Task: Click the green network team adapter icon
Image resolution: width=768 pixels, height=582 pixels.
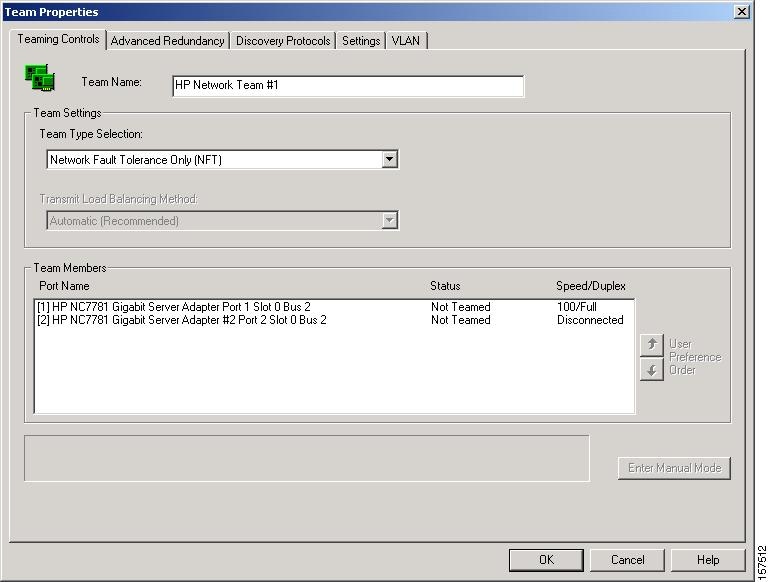Action: (x=40, y=77)
